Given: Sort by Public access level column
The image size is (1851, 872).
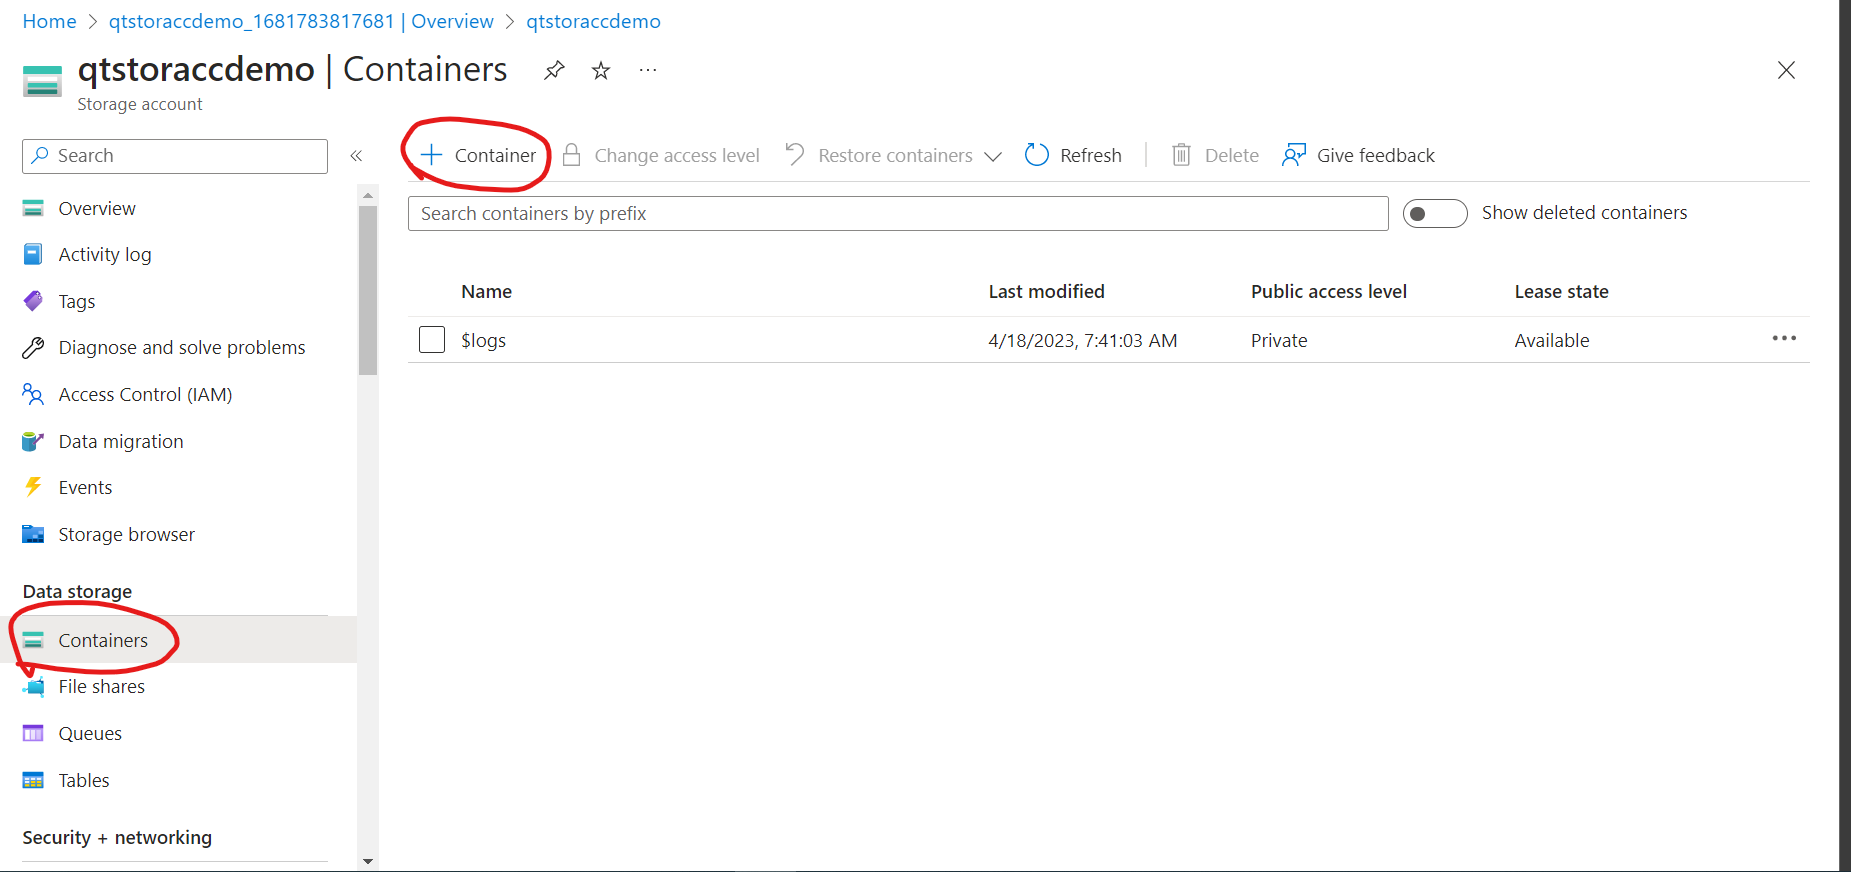Looking at the screenshot, I should (1328, 292).
